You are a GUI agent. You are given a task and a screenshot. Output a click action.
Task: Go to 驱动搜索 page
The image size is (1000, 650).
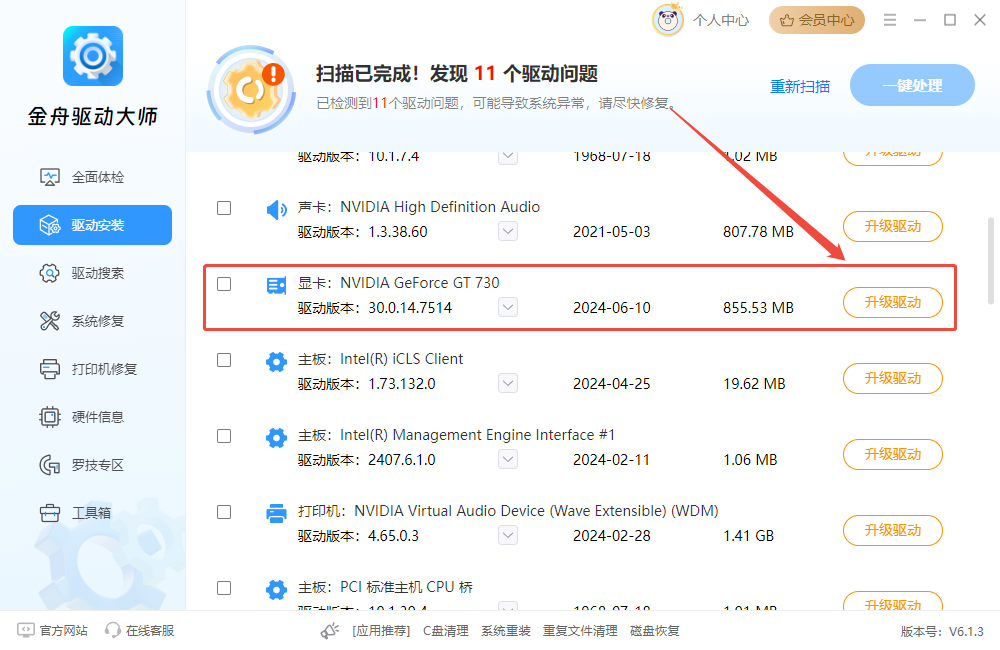92,273
